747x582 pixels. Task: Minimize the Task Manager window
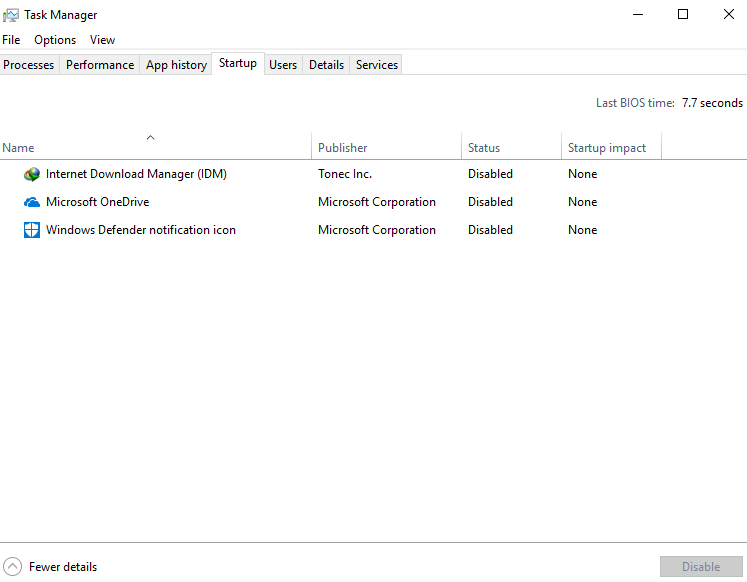[638, 15]
